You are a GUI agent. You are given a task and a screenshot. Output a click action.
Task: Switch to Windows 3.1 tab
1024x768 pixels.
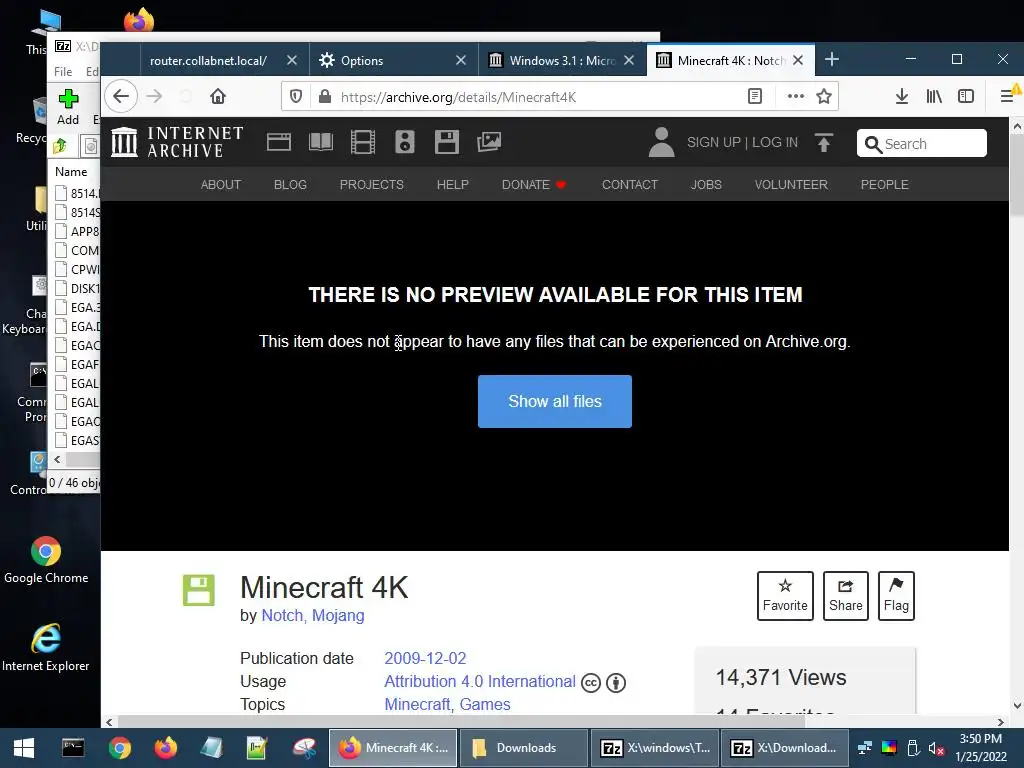[x=554, y=61]
